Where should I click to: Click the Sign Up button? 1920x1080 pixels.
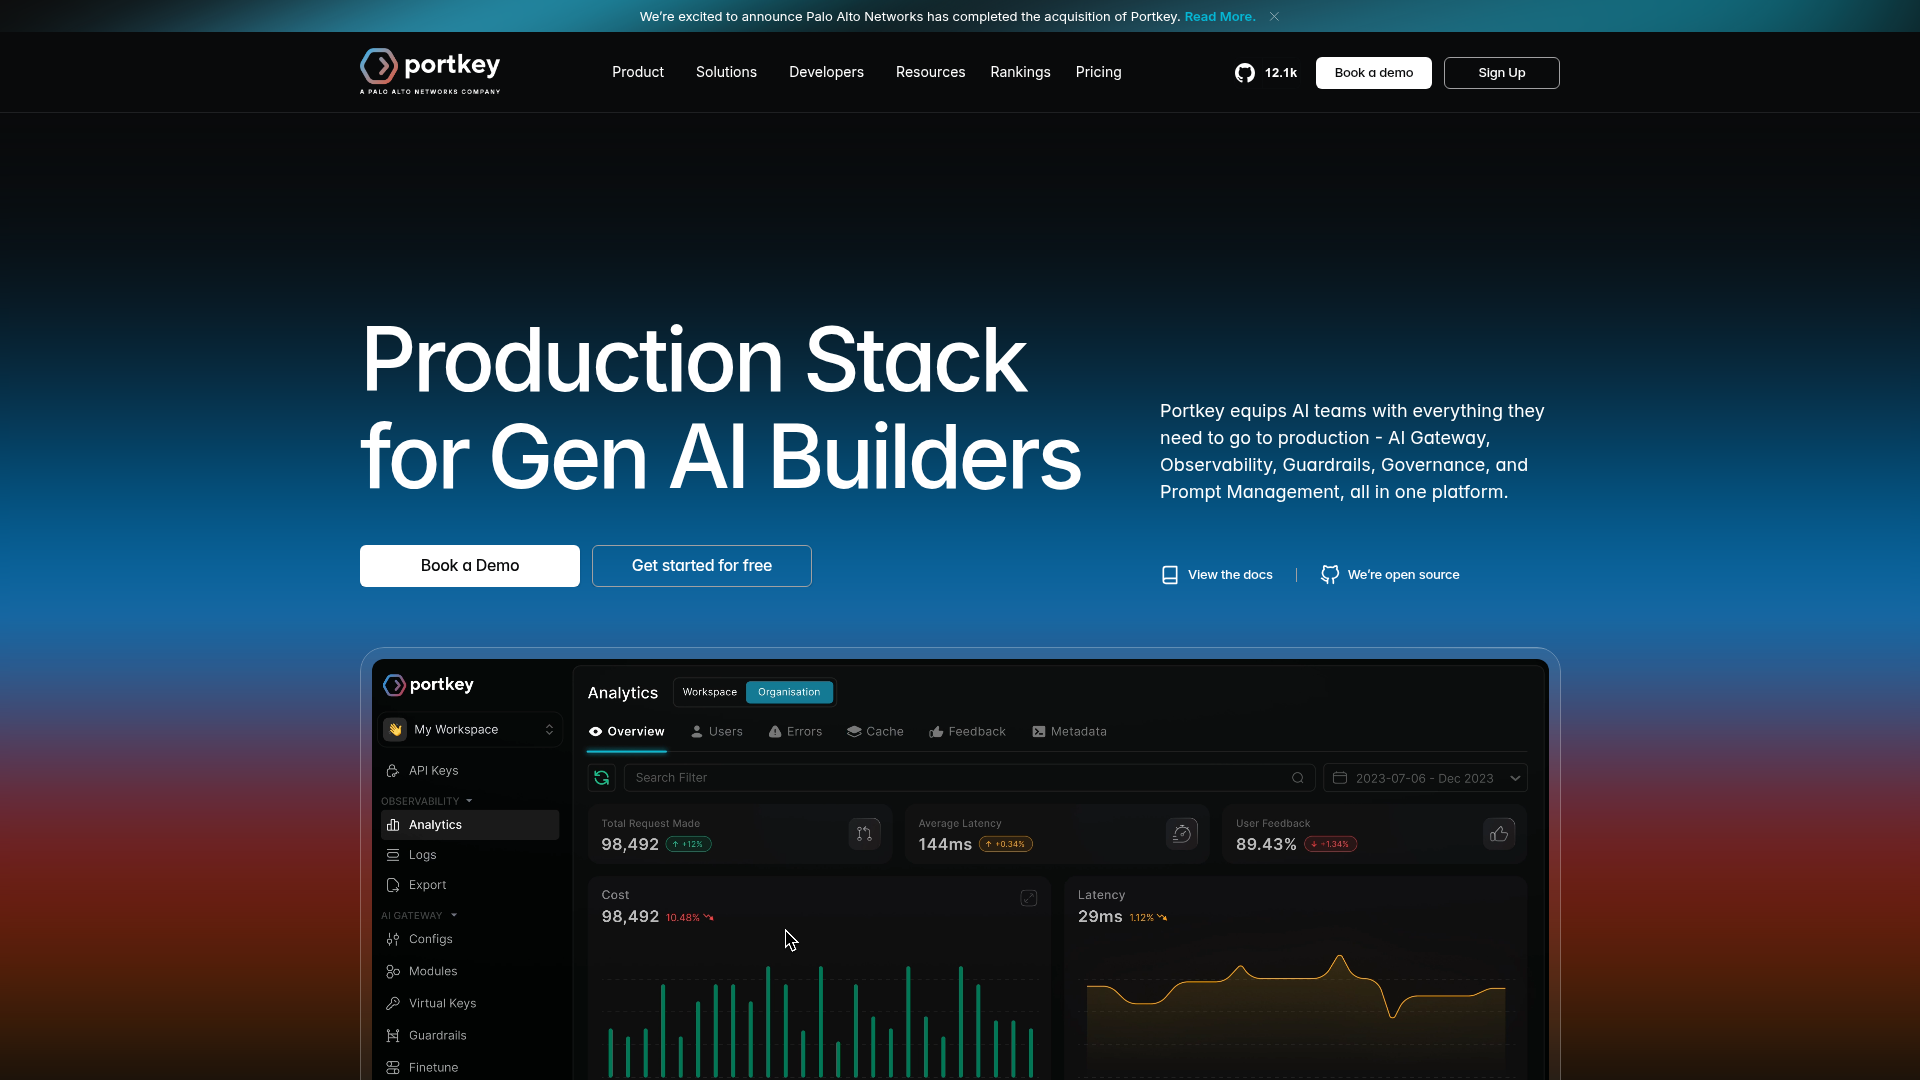coord(1501,73)
